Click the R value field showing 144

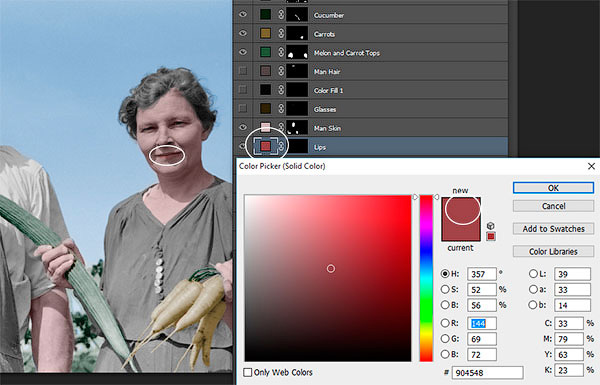click(482, 323)
